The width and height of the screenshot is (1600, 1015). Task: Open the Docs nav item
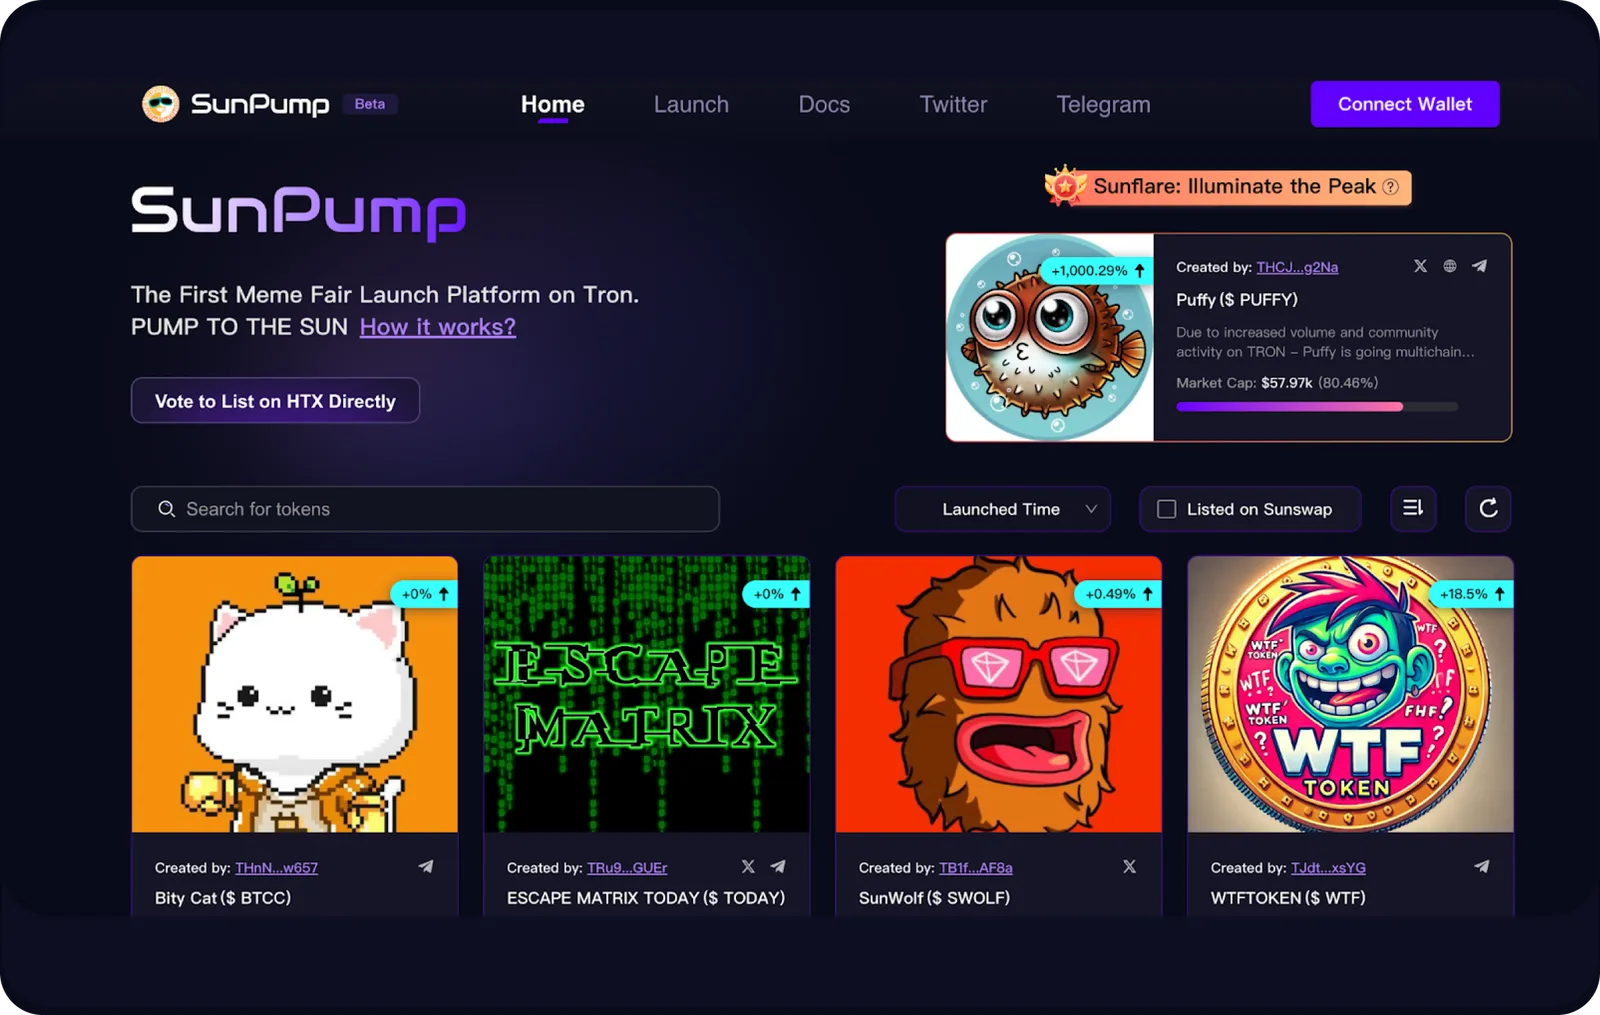click(824, 104)
